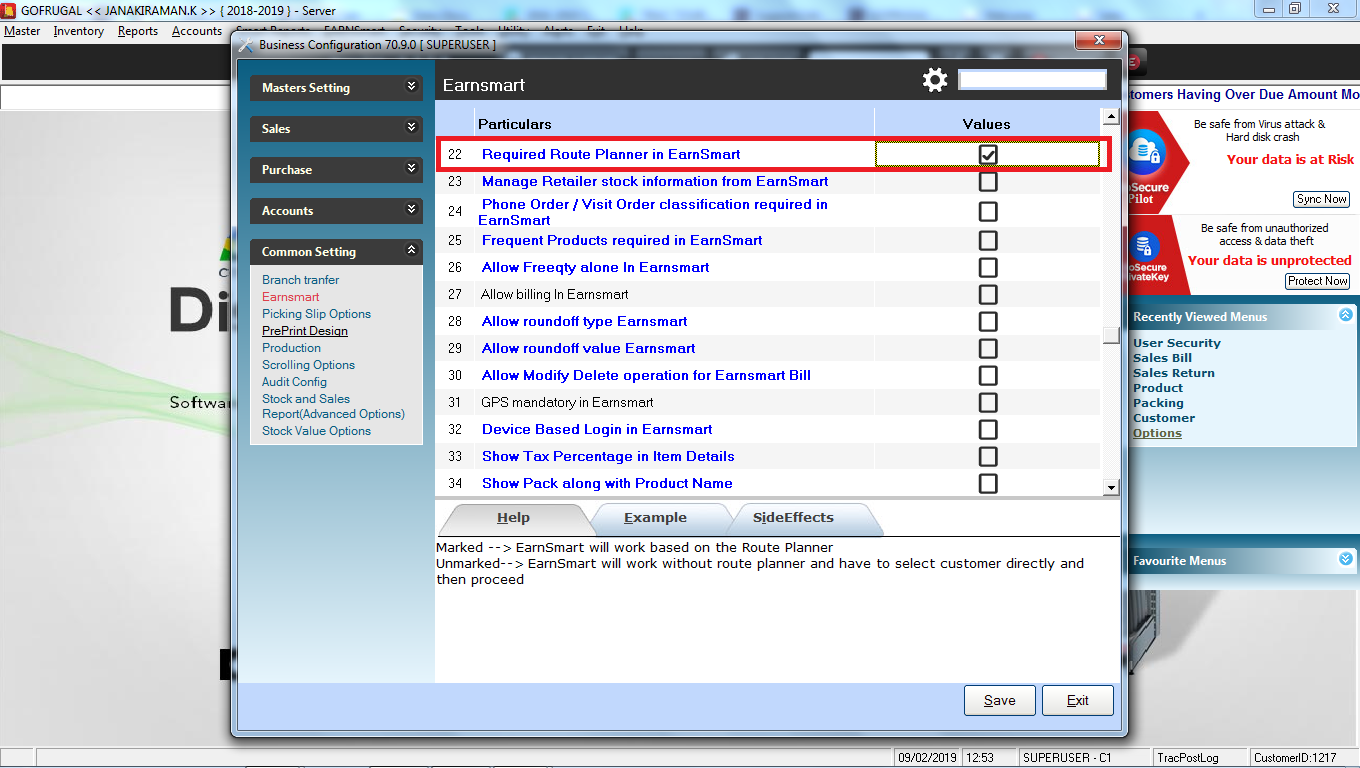The height and width of the screenshot is (768, 1360).
Task: Select Earnsmart in the Common Setting list
Action: (x=291, y=297)
